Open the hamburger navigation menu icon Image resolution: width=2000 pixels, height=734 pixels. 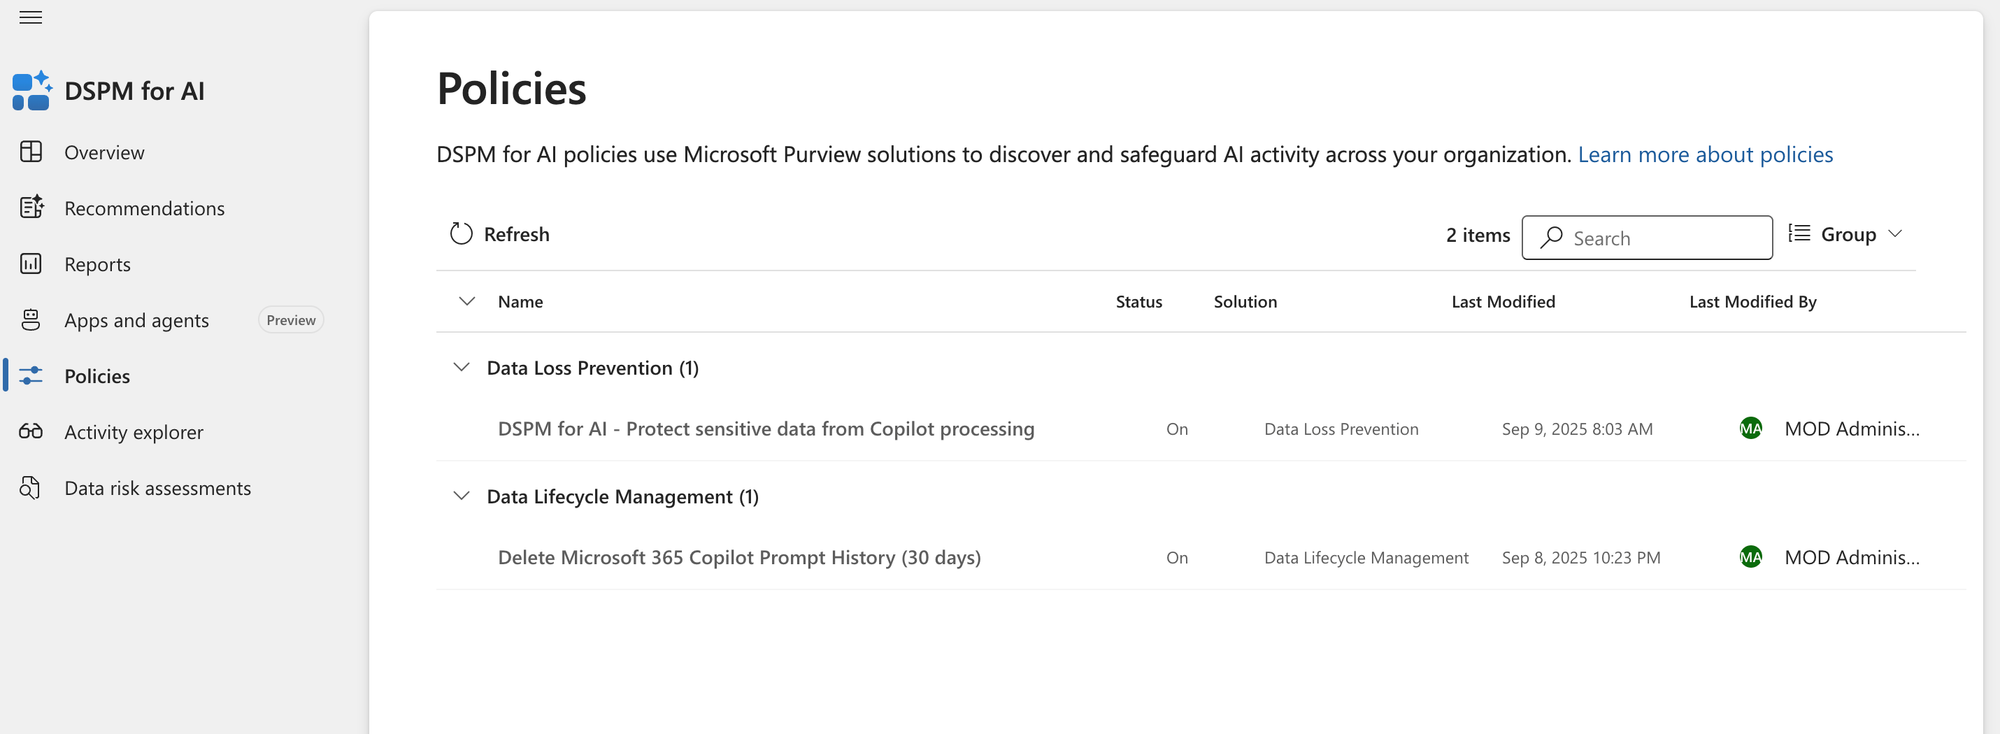pos(31,17)
